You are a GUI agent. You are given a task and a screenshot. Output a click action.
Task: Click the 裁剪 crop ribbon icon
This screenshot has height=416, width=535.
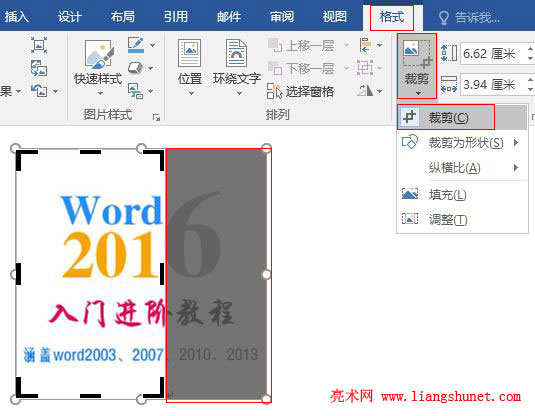417,53
